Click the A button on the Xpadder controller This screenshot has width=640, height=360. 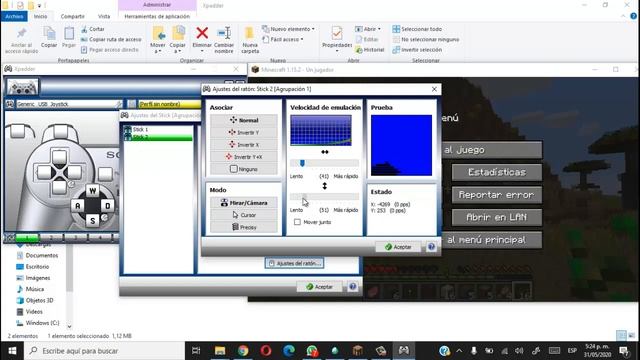78,206
